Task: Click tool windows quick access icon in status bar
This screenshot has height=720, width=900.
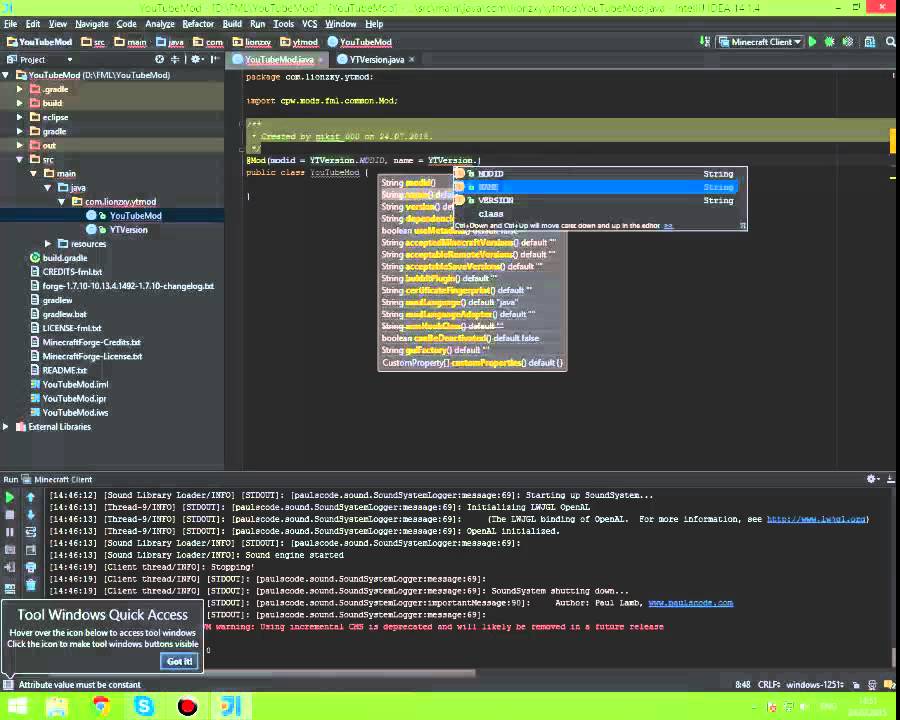Action: pos(8,684)
